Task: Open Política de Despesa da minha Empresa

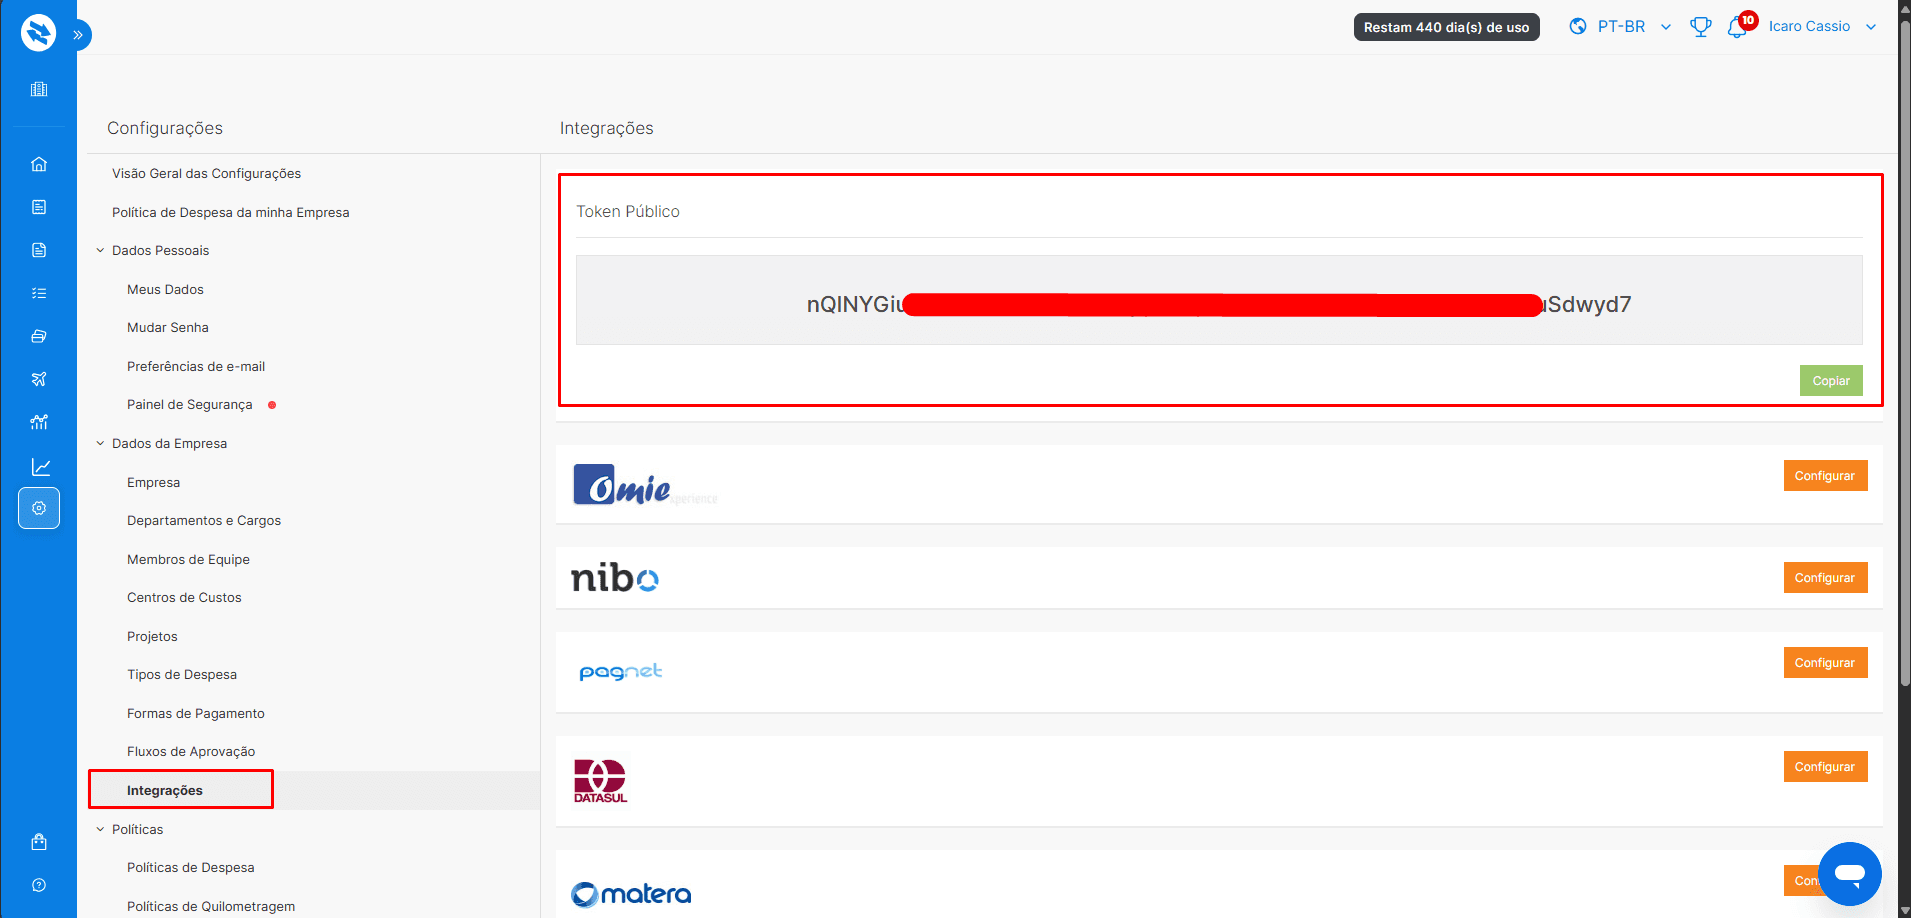Action: 230,213
